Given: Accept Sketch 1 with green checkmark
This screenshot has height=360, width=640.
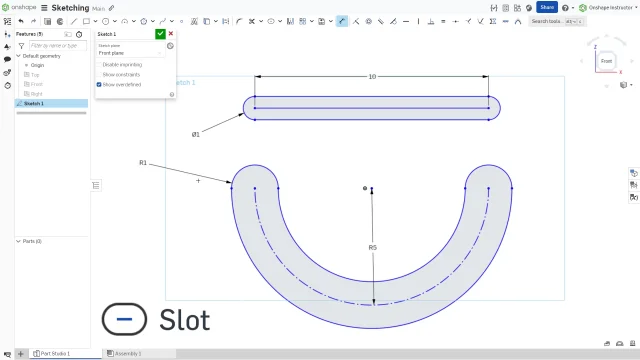Looking at the screenshot, I should coord(160,34).
